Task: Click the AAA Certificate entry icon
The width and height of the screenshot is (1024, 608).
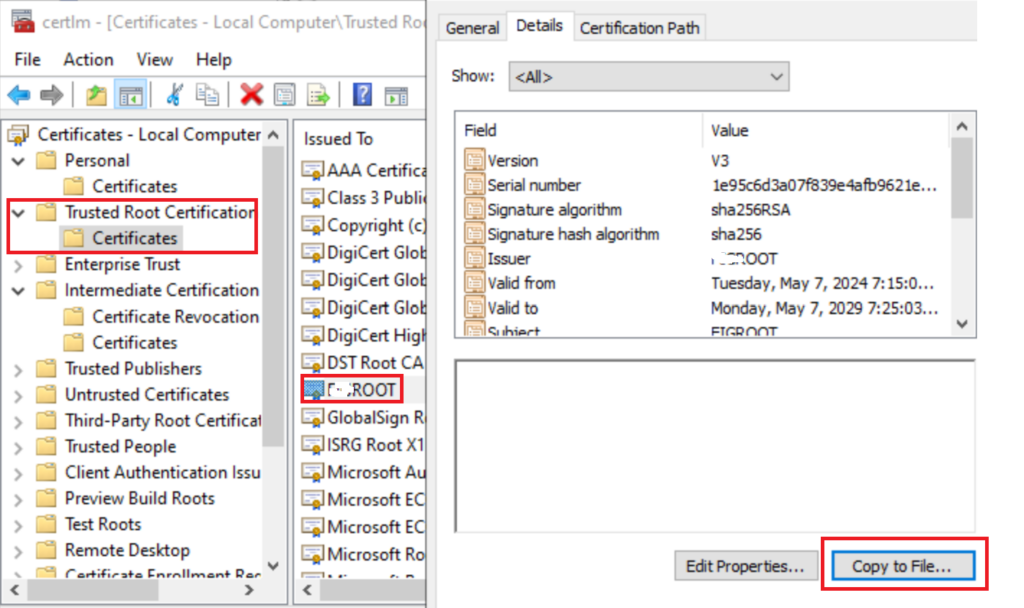Action: pos(313,170)
